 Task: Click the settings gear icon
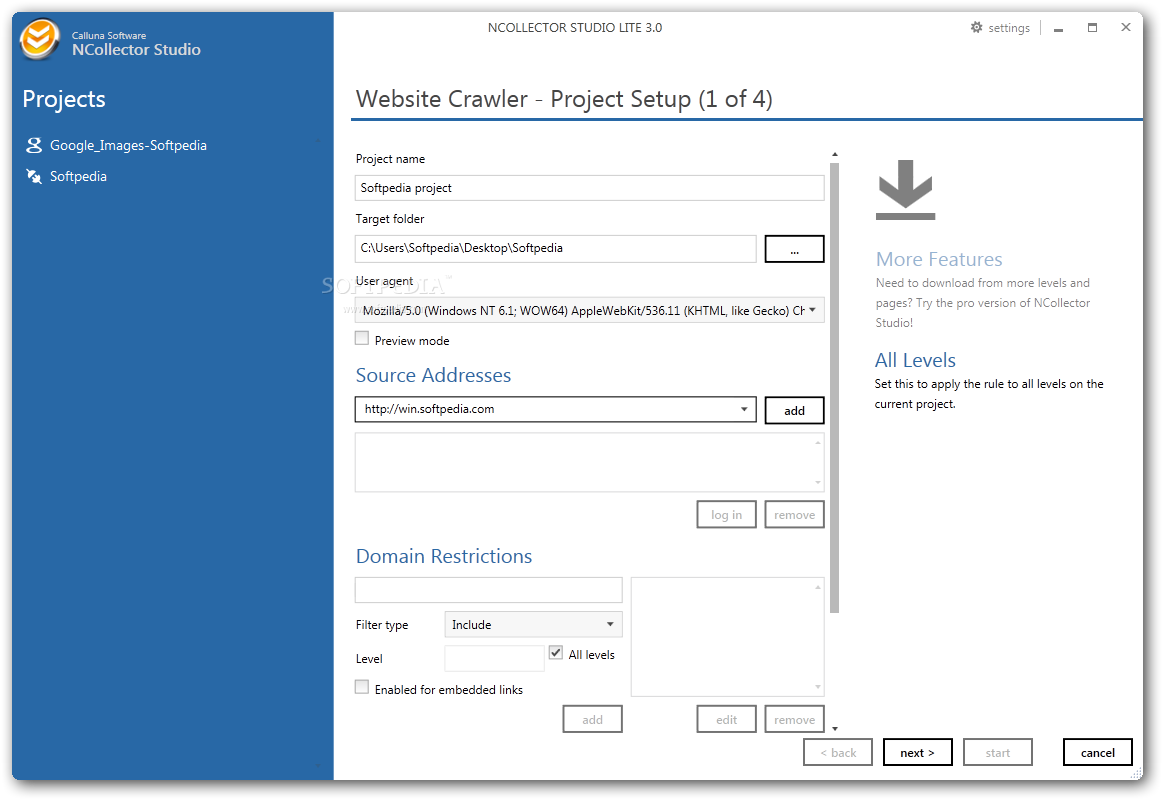pyautogui.click(x=976, y=27)
